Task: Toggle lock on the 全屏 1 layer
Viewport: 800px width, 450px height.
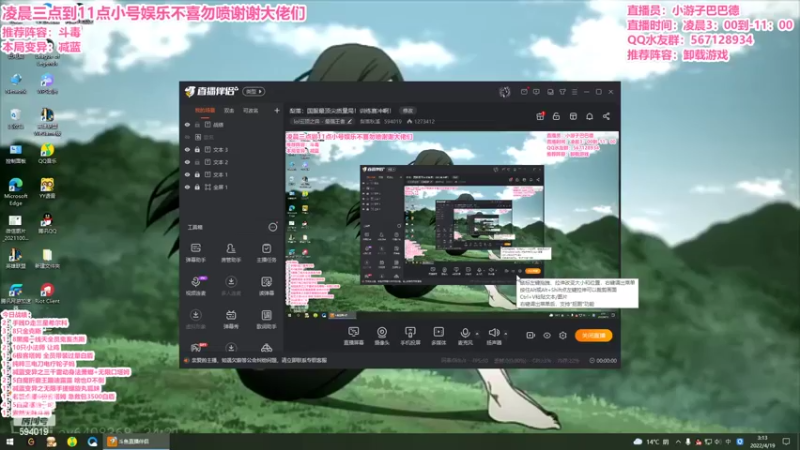Action: [x=197, y=187]
